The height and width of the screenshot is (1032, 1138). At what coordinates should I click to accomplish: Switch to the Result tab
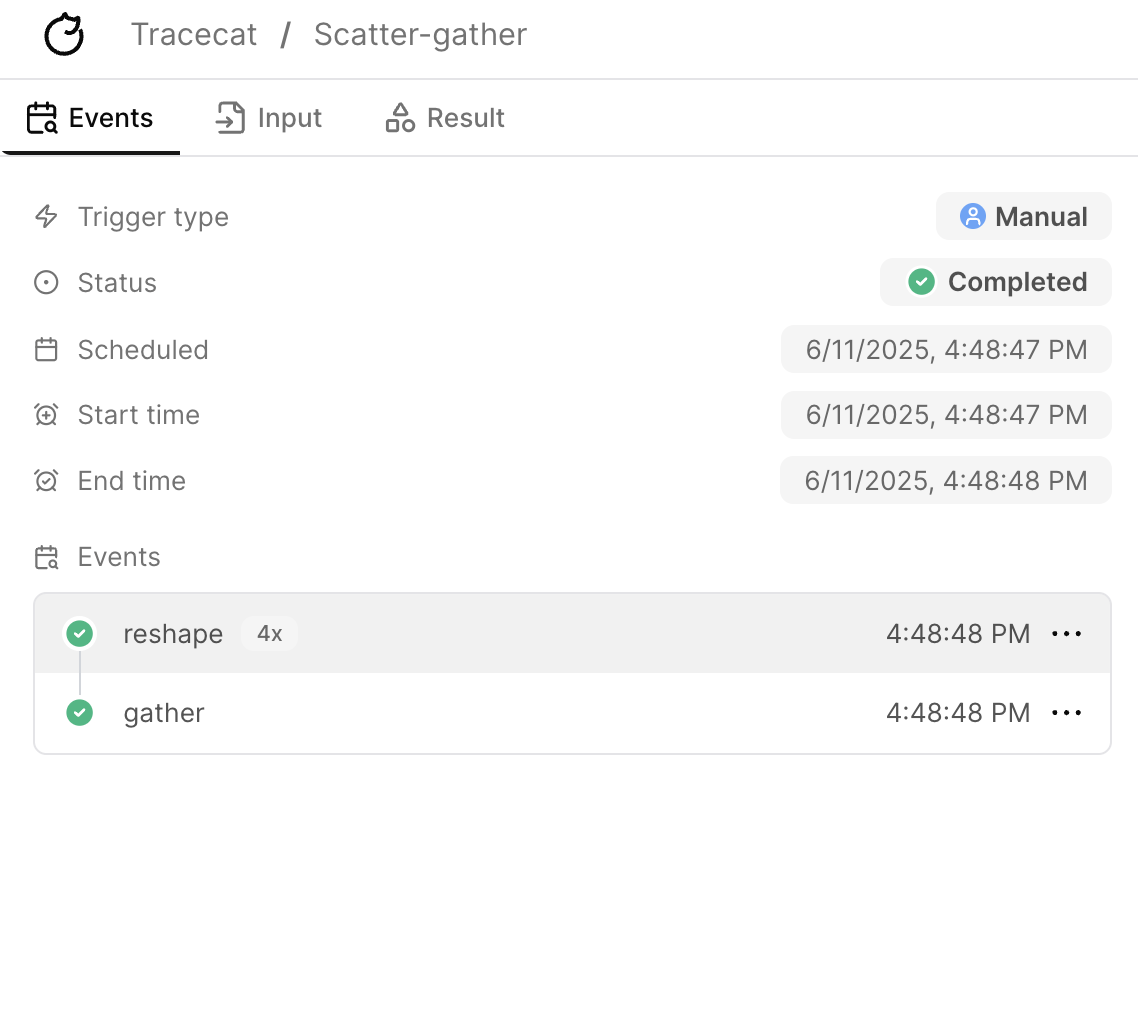coord(445,118)
